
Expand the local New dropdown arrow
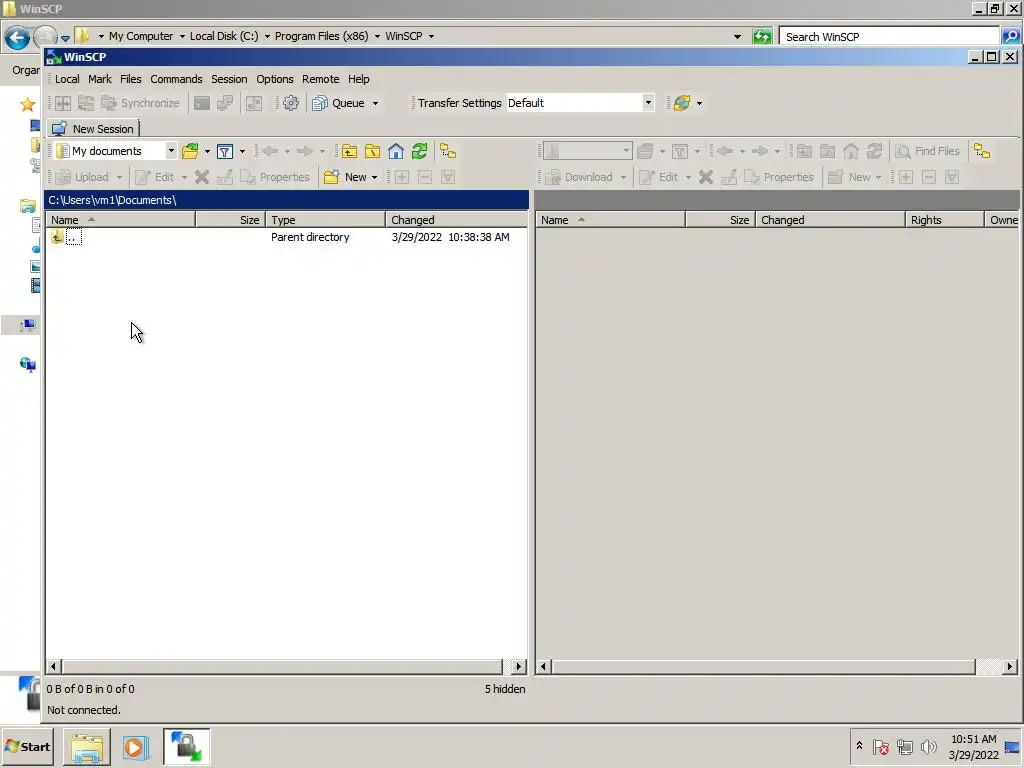coord(374,177)
